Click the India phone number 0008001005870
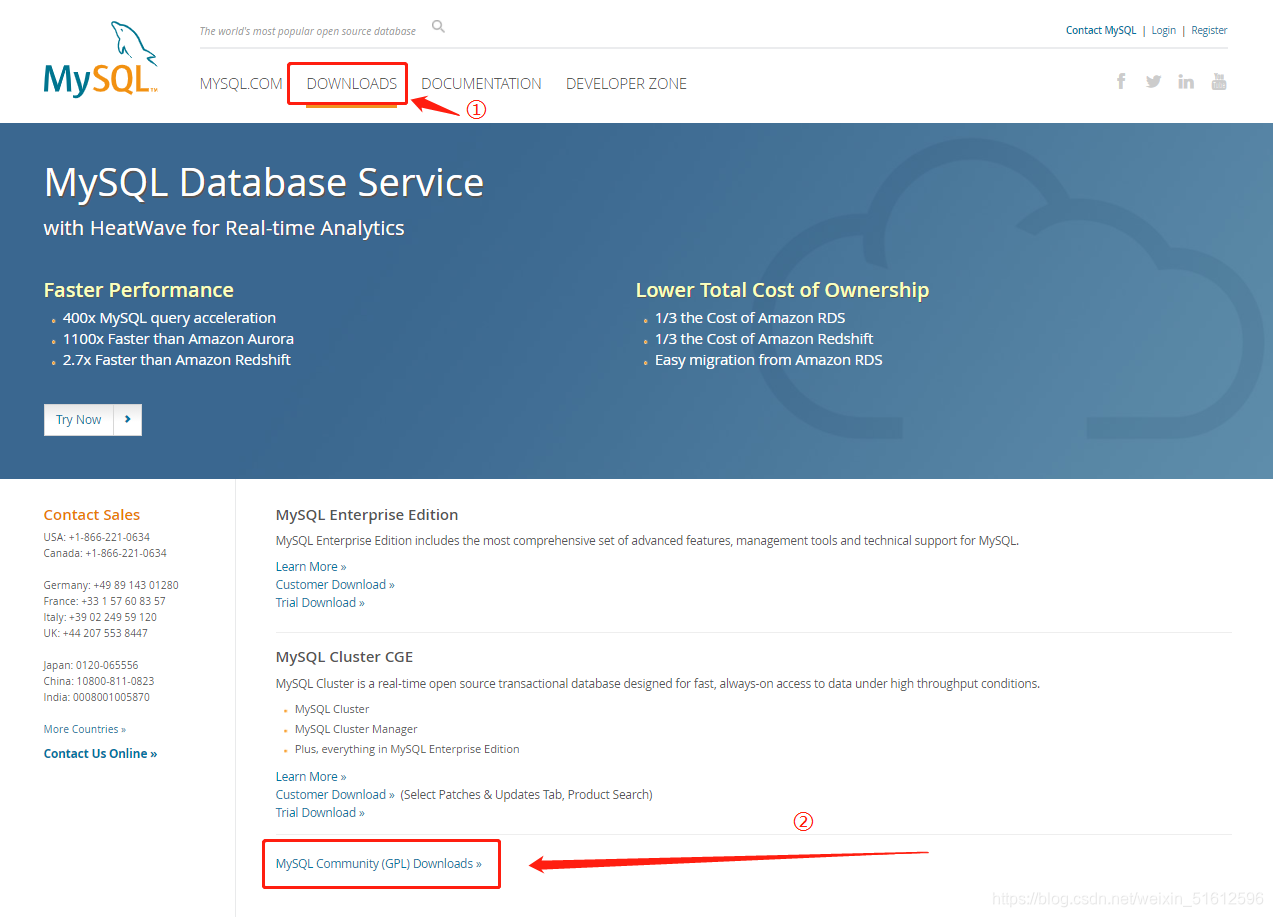The image size is (1273, 917). coord(111,697)
